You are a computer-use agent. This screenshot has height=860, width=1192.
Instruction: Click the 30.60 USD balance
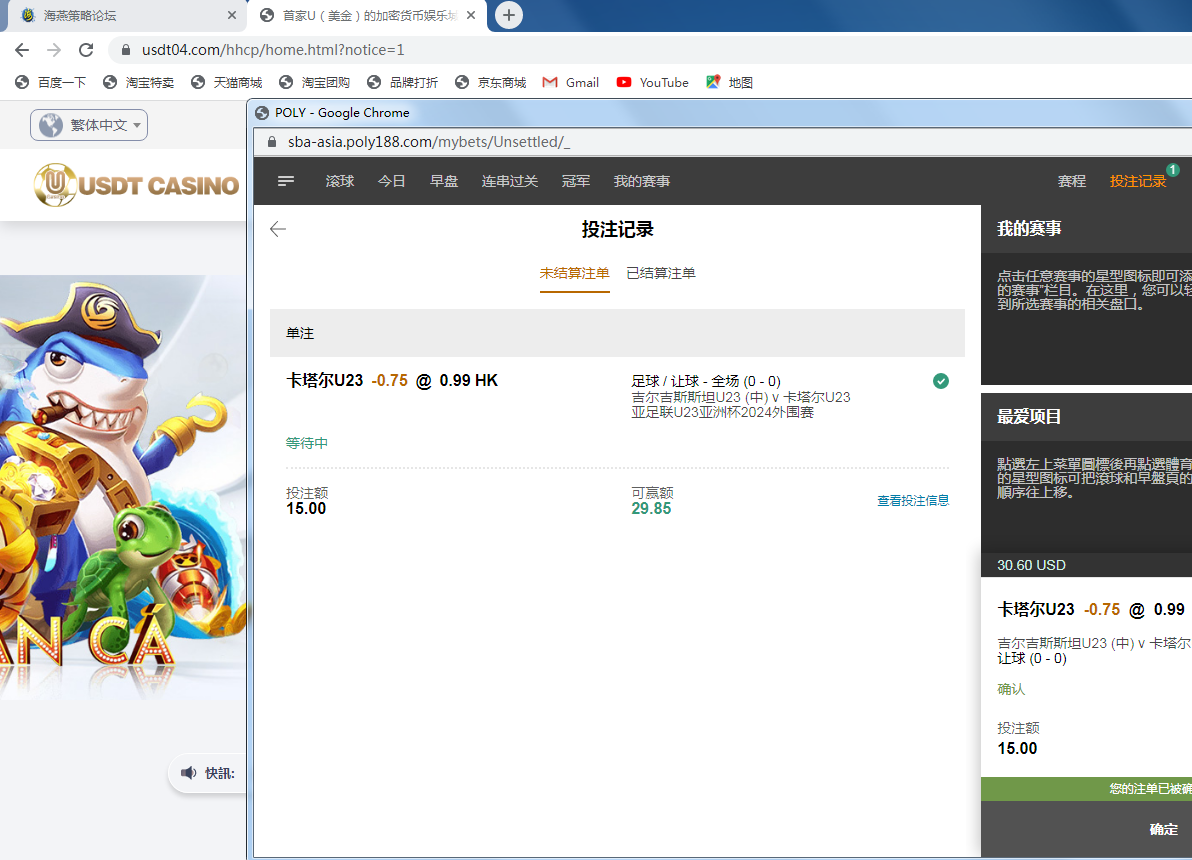(1031, 565)
